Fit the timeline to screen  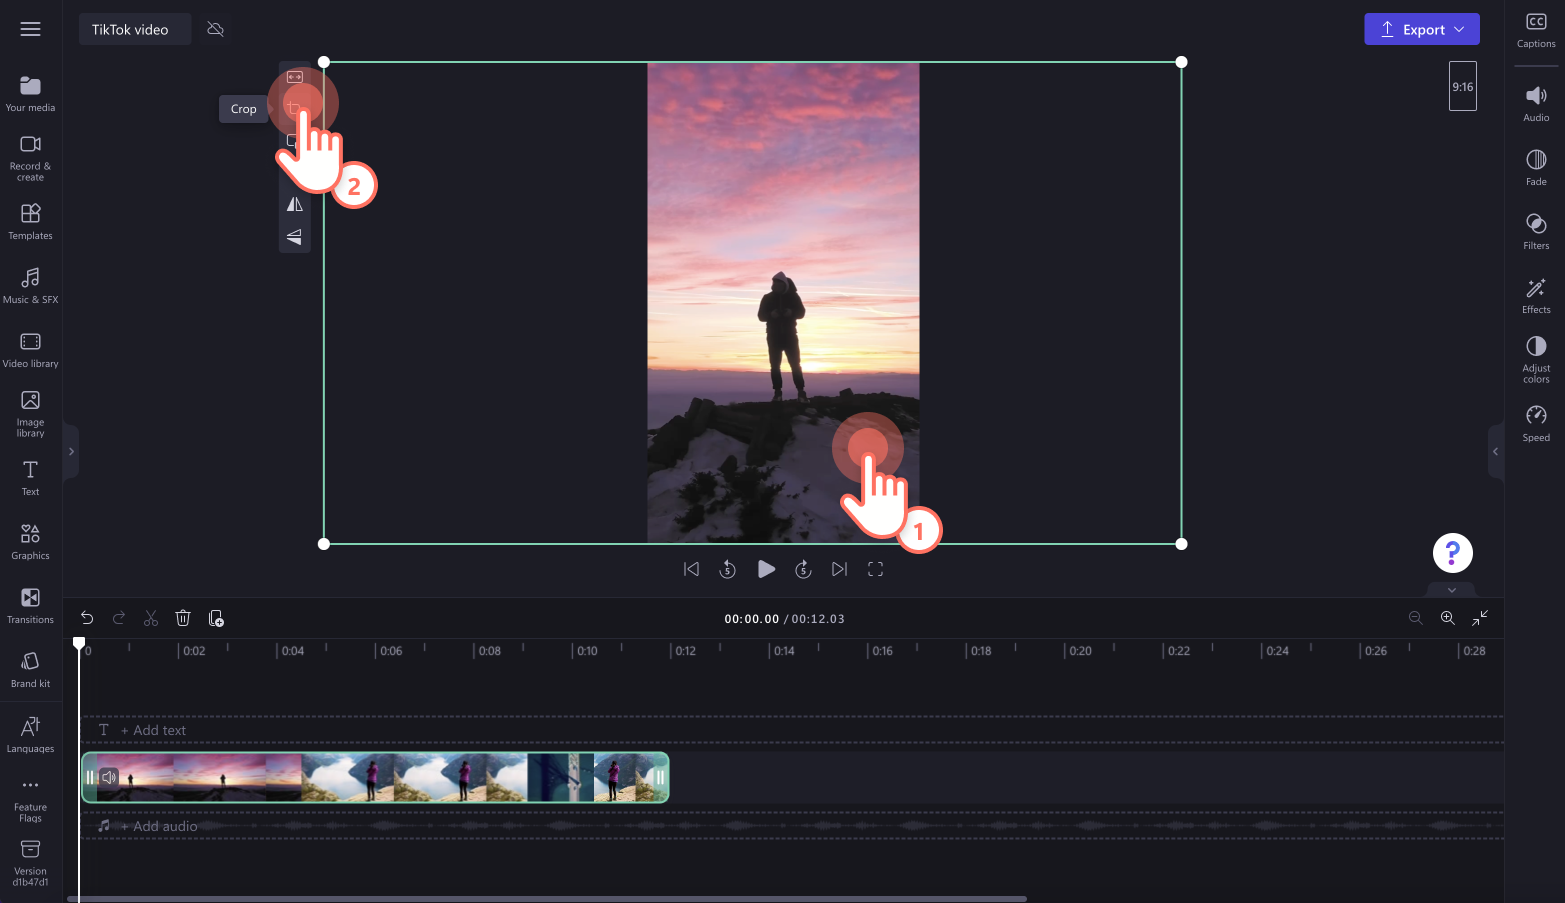coord(1480,618)
